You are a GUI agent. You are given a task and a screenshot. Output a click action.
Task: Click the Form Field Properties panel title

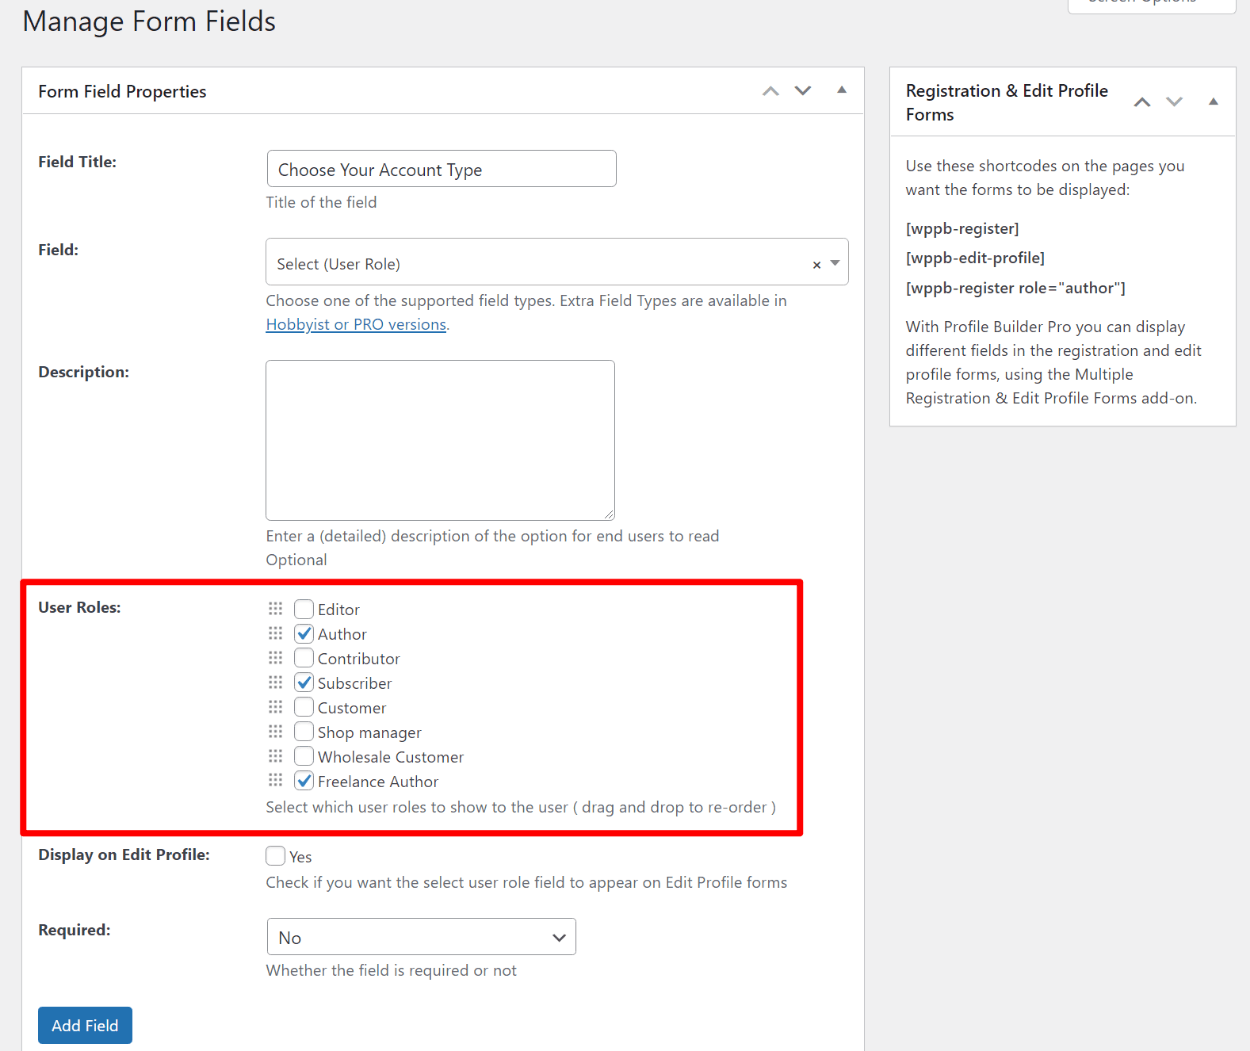(122, 91)
